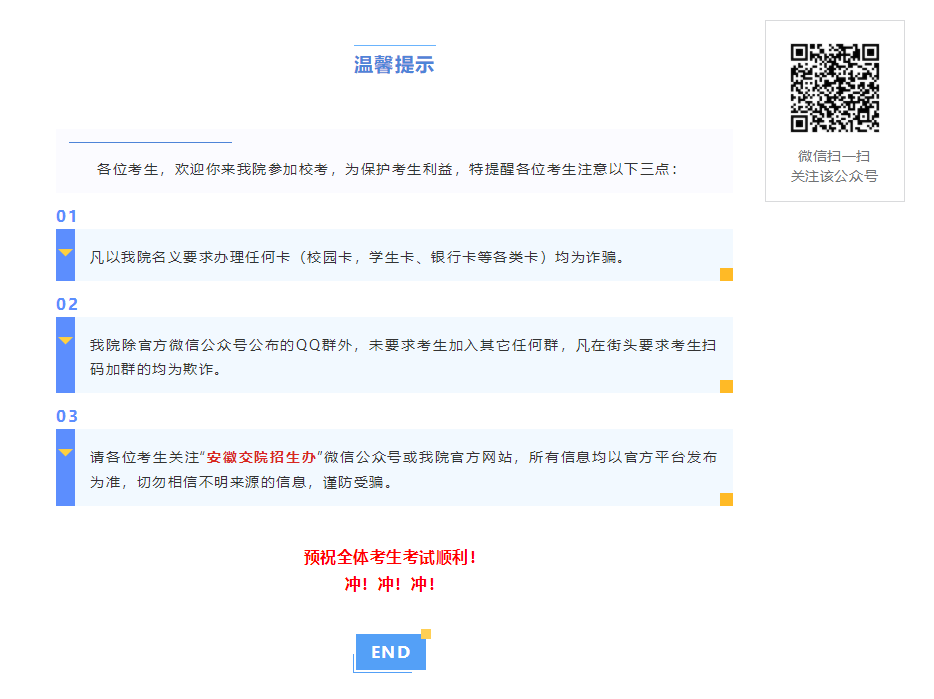Click the '03' section number
934x699 pixels.
[x=67, y=417]
